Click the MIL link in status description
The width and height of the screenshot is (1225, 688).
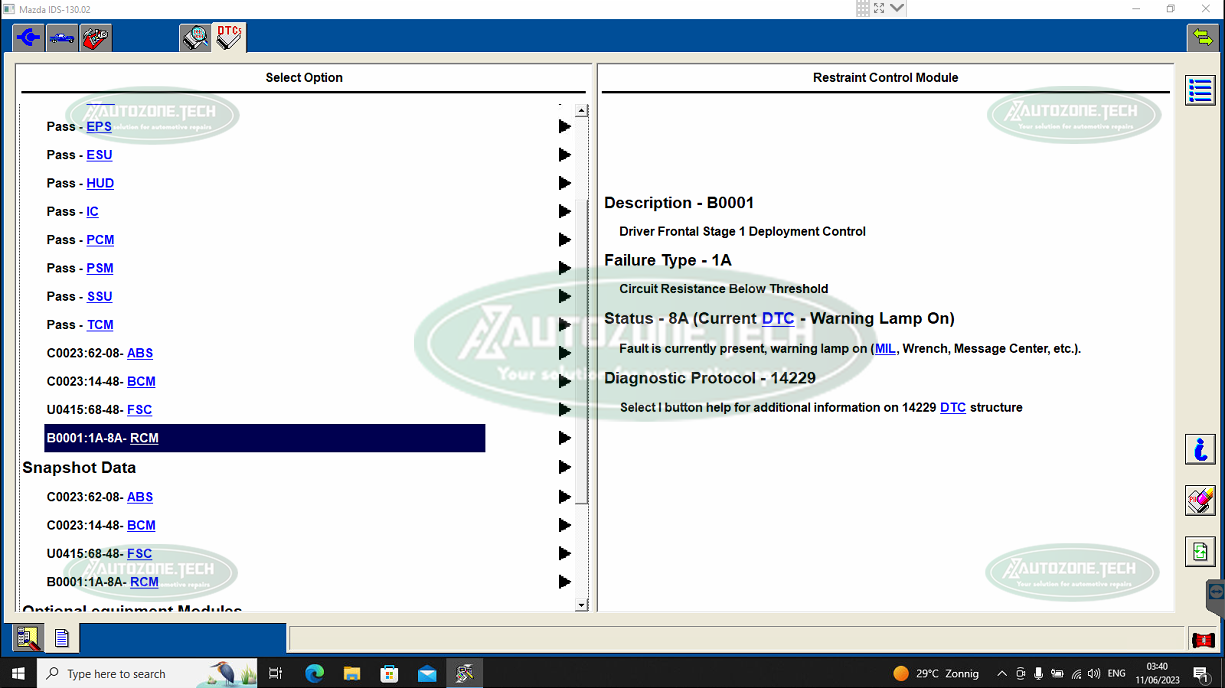(x=885, y=349)
